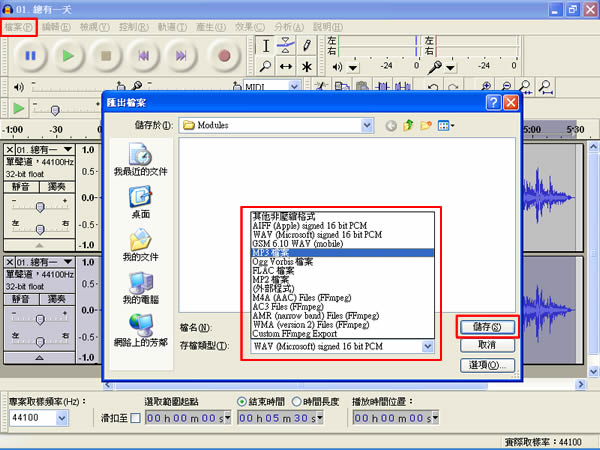
Task: Open the 效果(C) menu
Action: click(250, 27)
